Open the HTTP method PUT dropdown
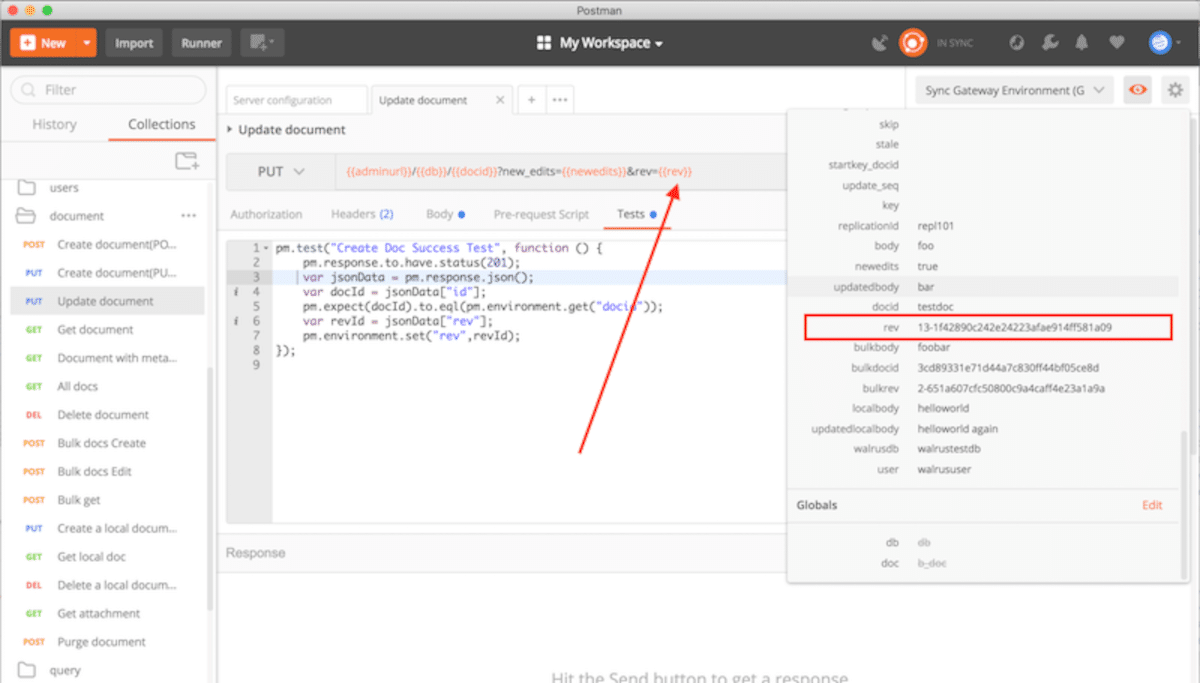This screenshot has height=683, width=1200. [282, 172]
